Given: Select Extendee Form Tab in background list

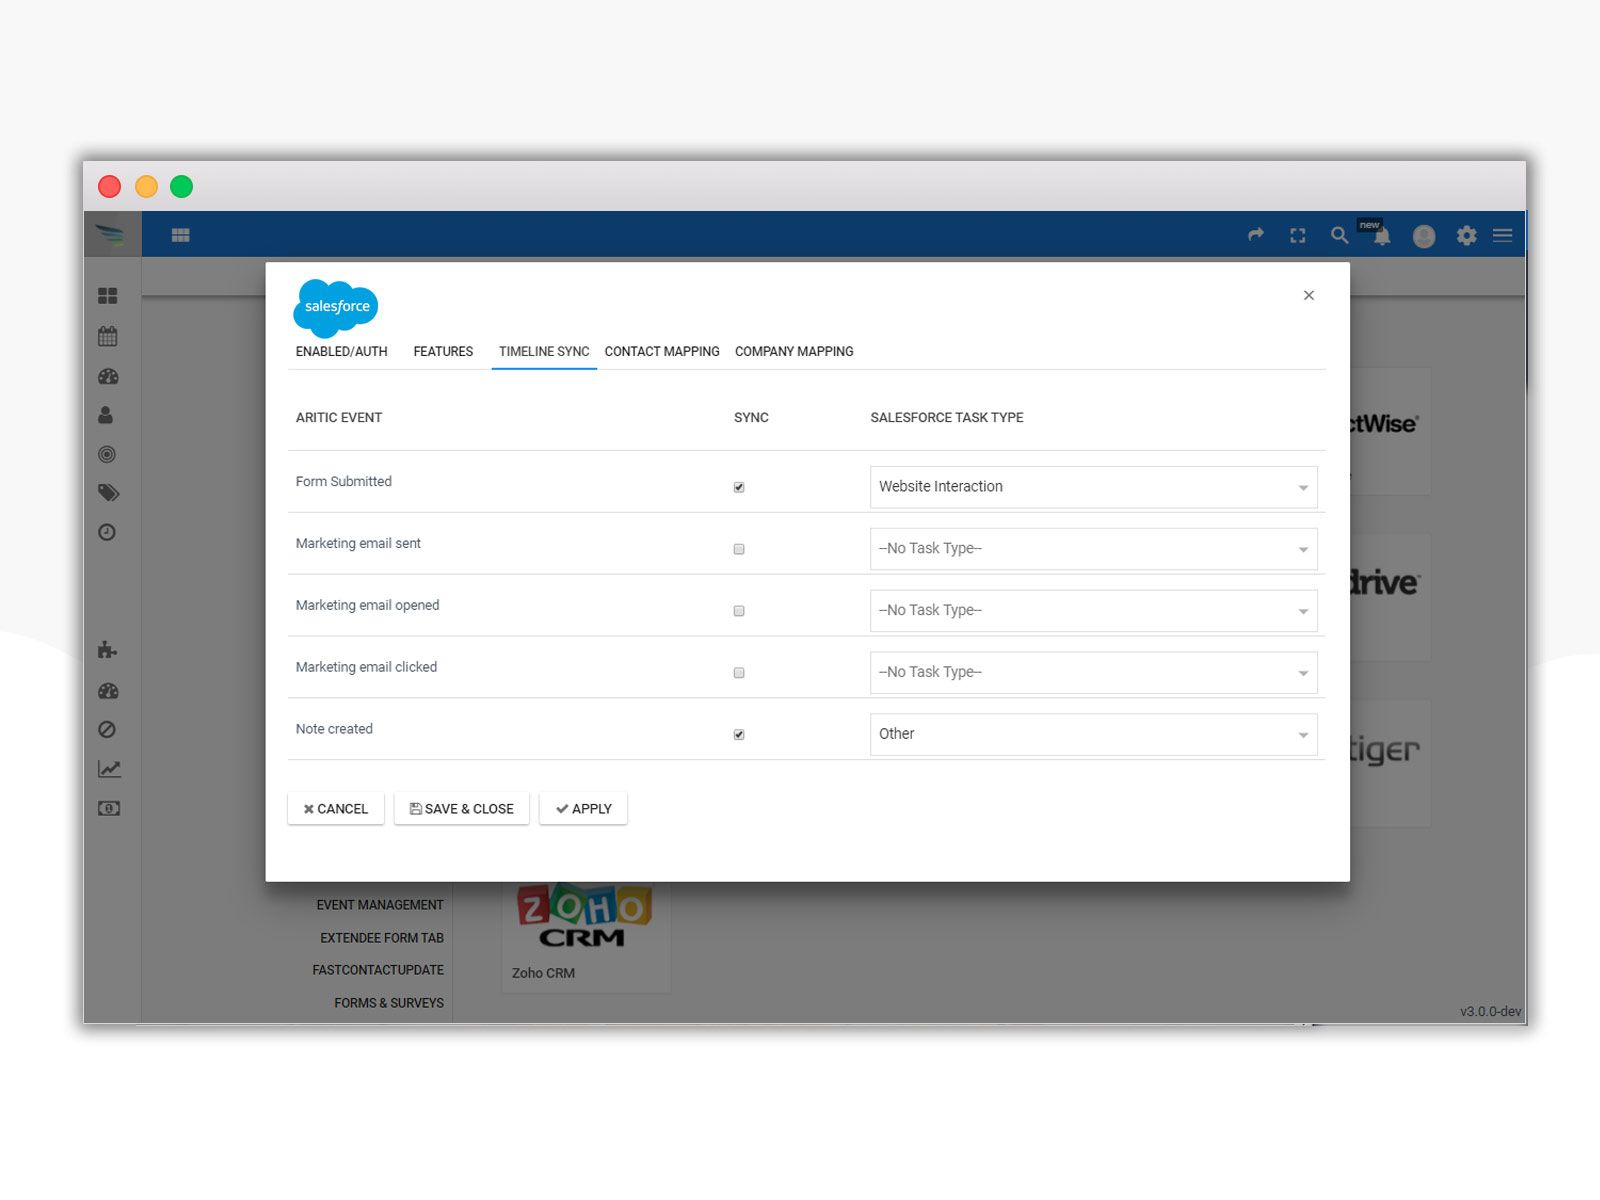Looking at the screenshot, I should [x=382, y=938].
